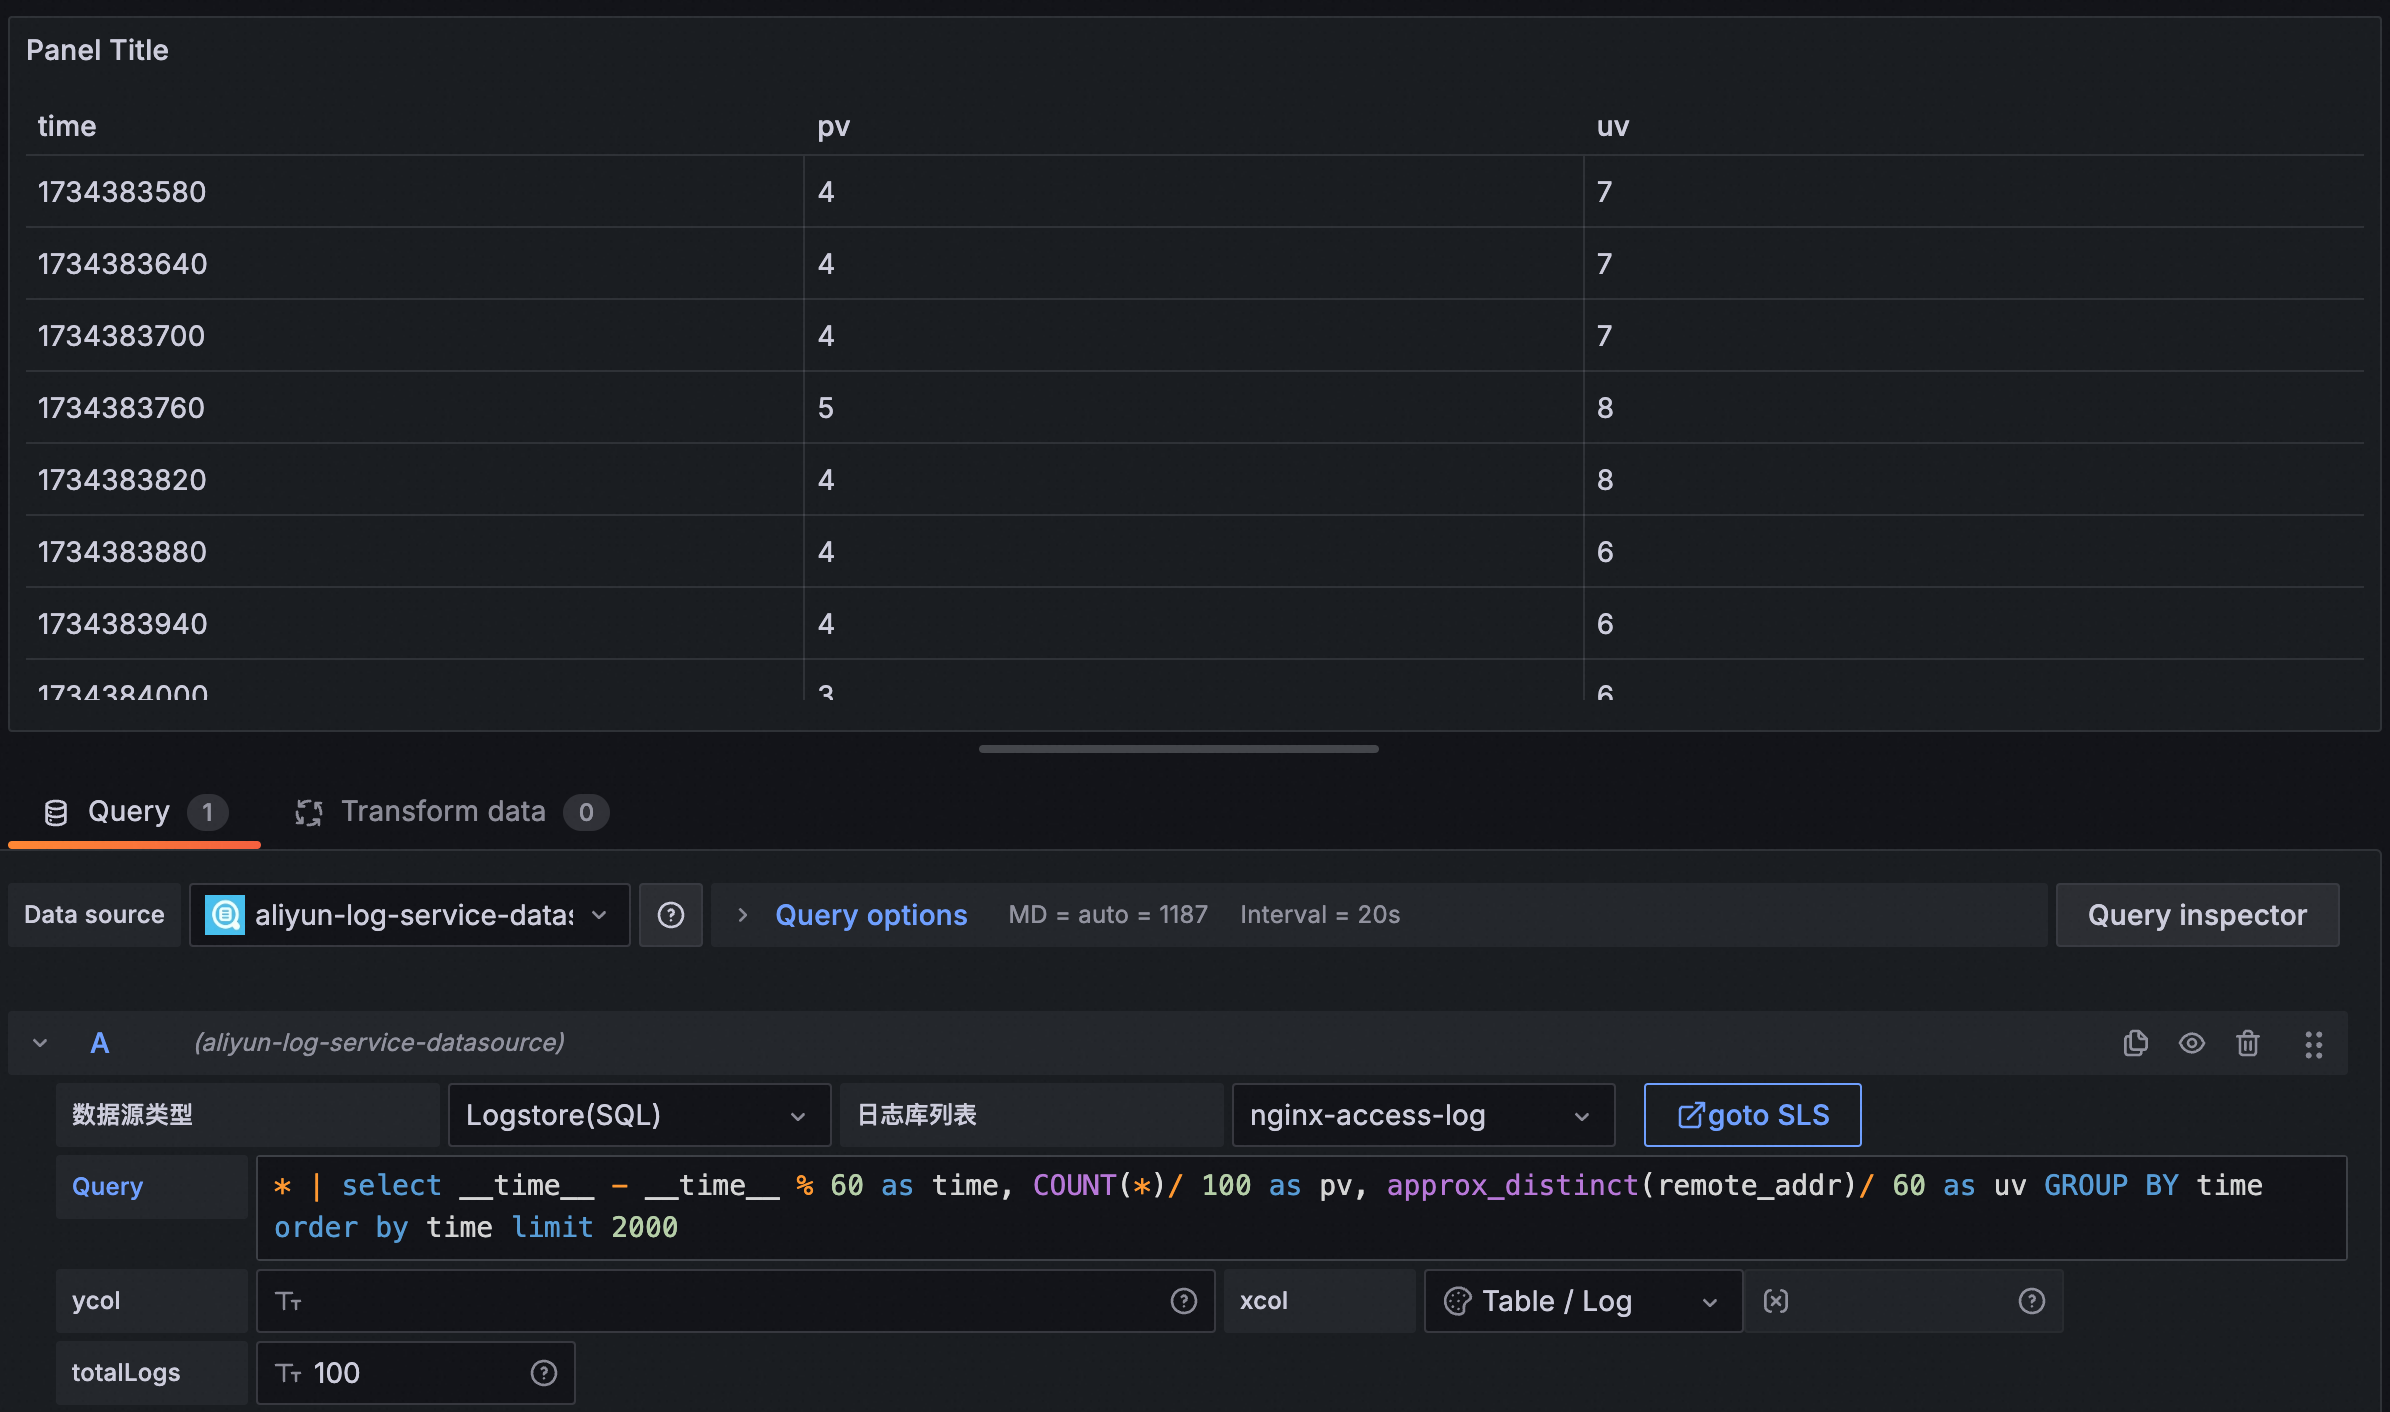This screenshot has width=2390, height=1412.
Task: Switch to the Transform data tab
Action: (x=445, y=812)
